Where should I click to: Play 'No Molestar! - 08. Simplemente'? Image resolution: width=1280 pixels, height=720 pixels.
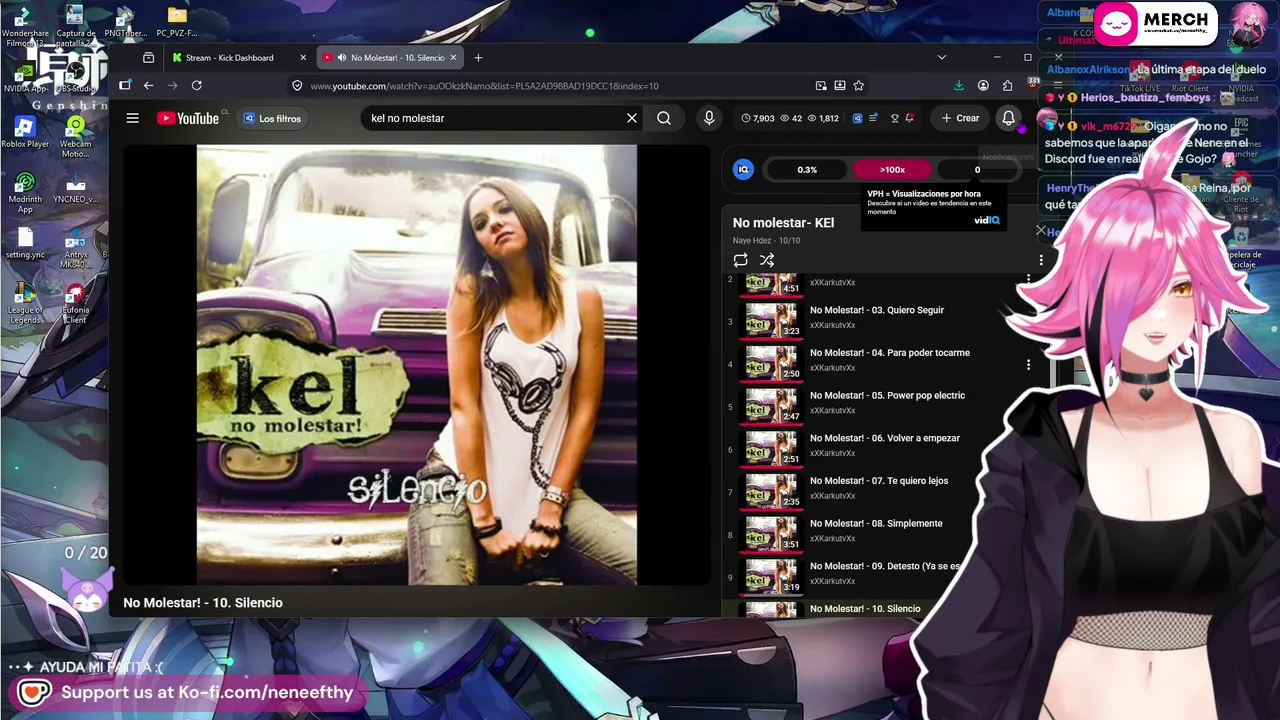coord(876,524)
